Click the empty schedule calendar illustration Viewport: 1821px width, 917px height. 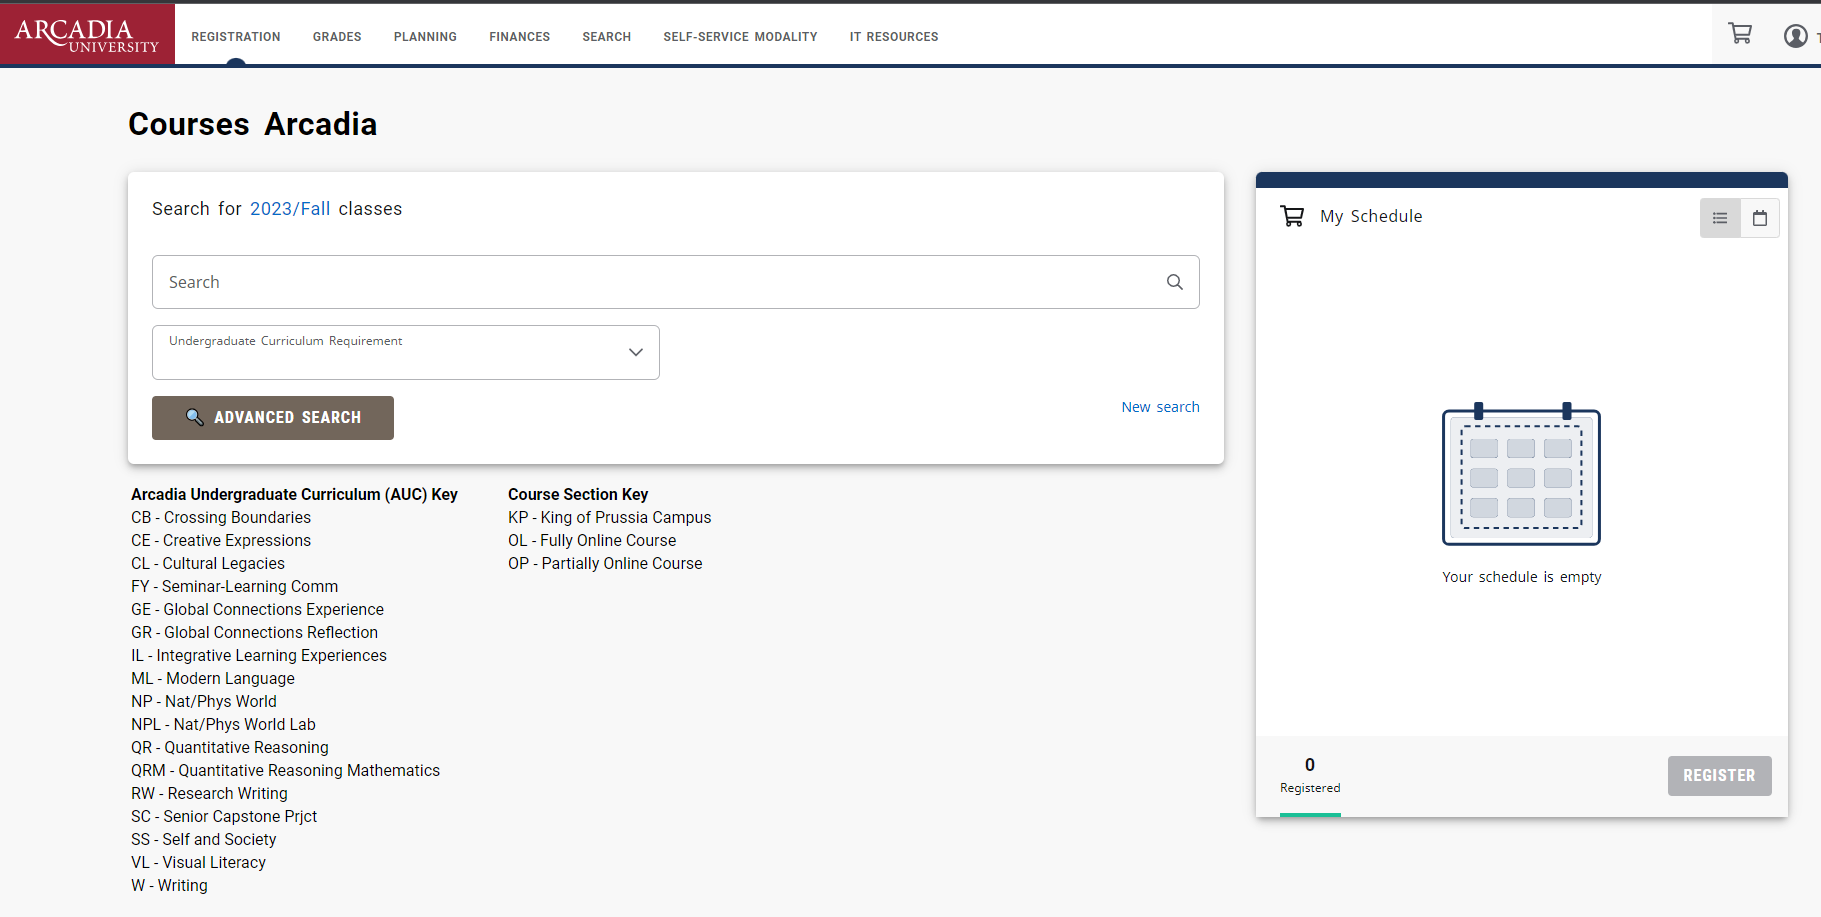click(1521, 474)
